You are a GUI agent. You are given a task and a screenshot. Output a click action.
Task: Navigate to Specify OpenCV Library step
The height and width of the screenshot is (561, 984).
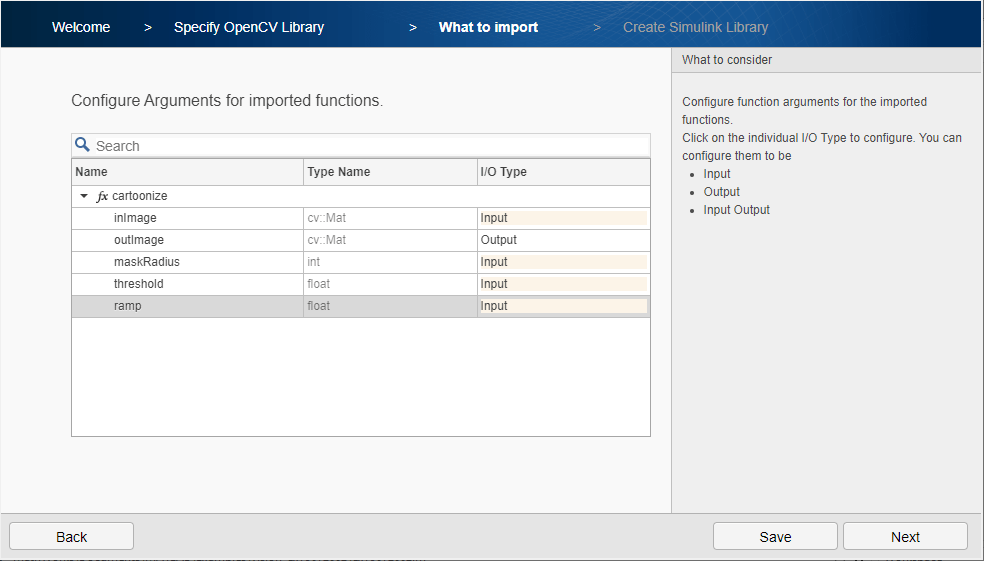click(x=249, y=27)
